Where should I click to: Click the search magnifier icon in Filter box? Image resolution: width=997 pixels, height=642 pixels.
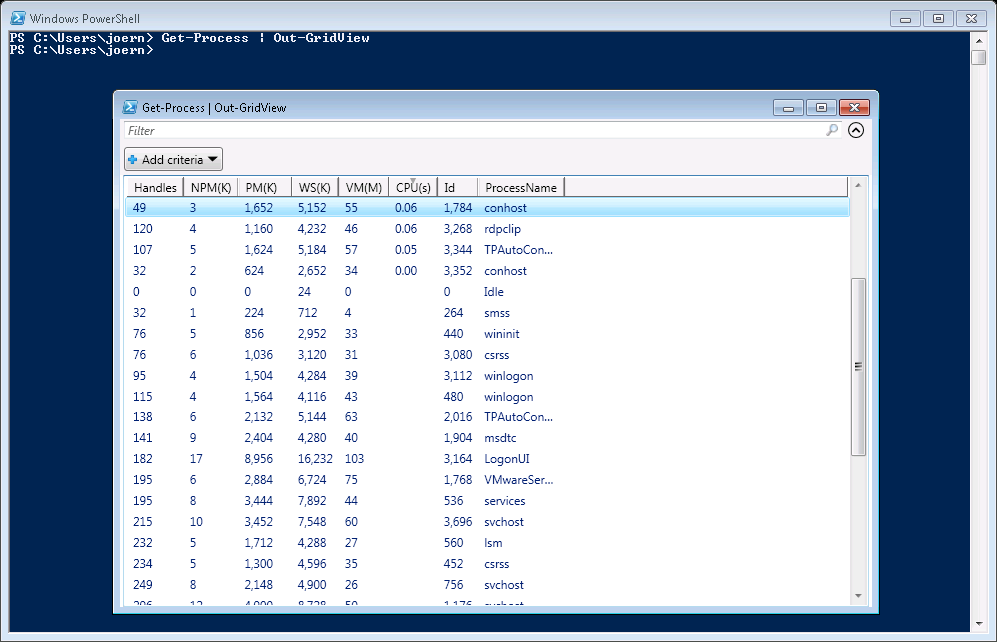(832, 130)
